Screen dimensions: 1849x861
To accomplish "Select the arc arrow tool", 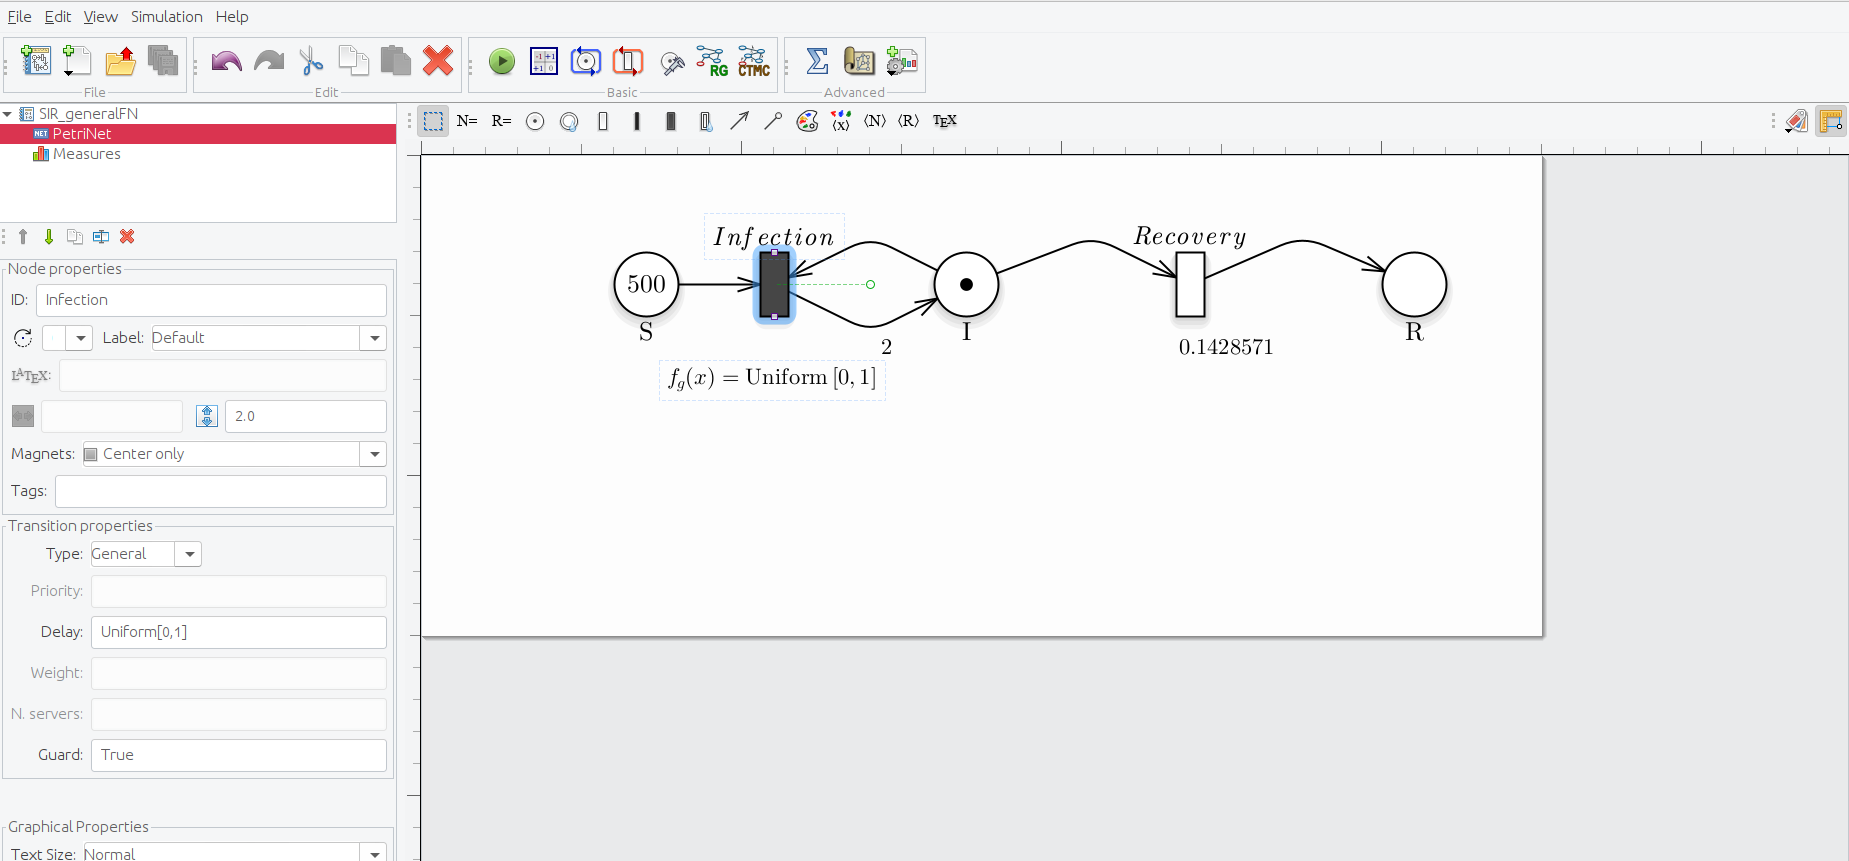I will pos(739,122).
